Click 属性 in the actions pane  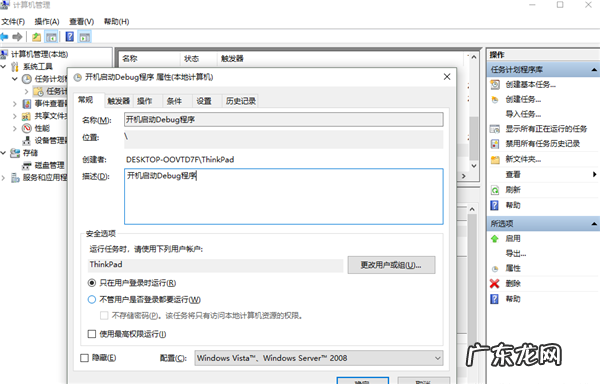coord(513,268)
